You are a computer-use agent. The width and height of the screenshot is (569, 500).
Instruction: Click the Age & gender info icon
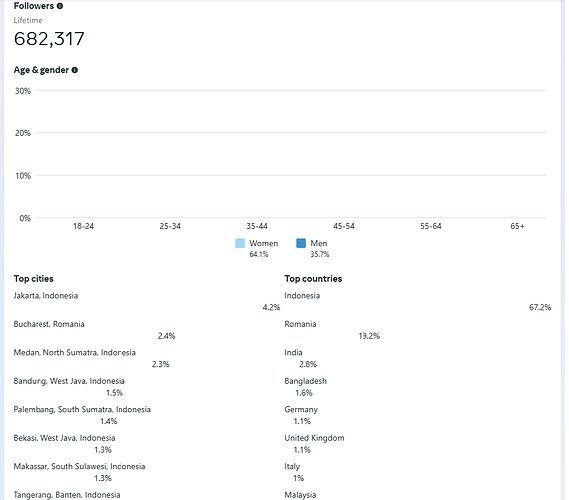(x=75, y=70)
